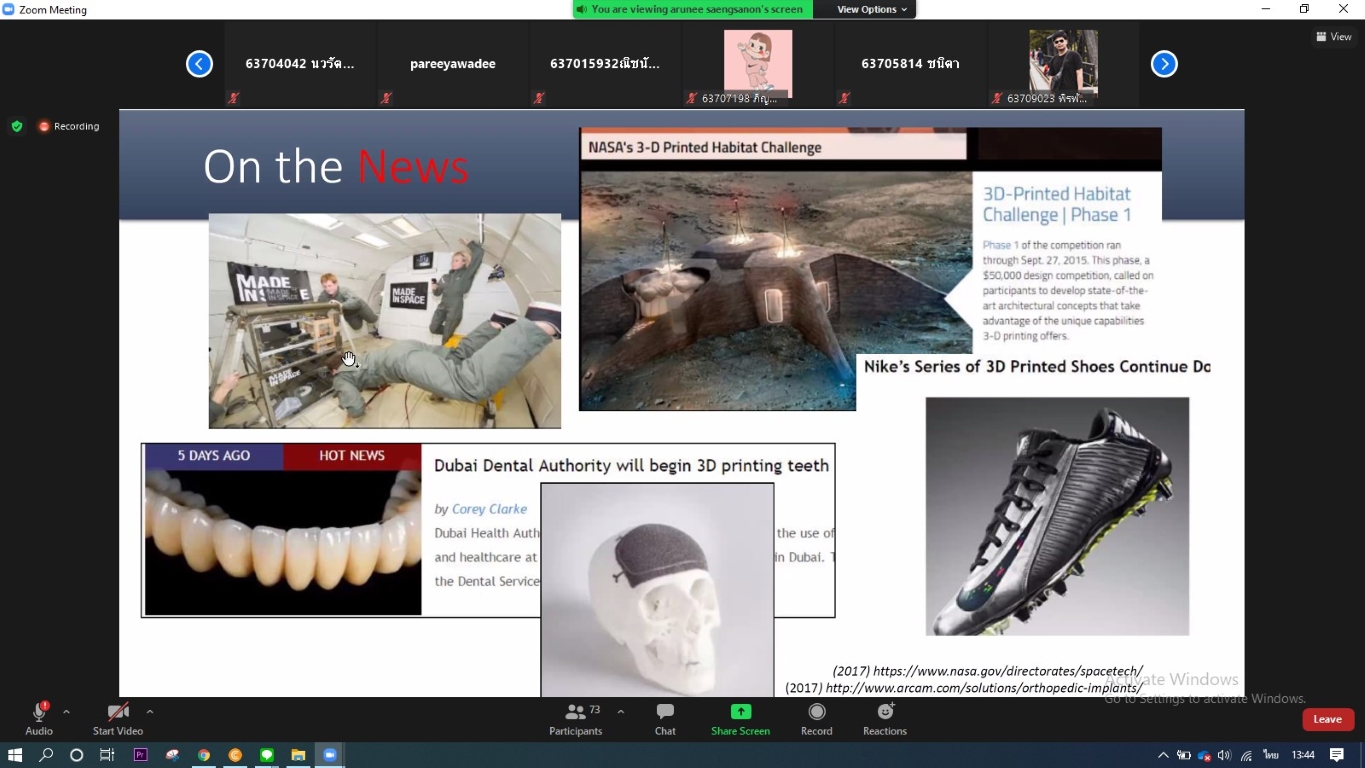Click the Nike 3D printed shoe image
Screen dimensions: 1365x768
(x=1057, y=516)
